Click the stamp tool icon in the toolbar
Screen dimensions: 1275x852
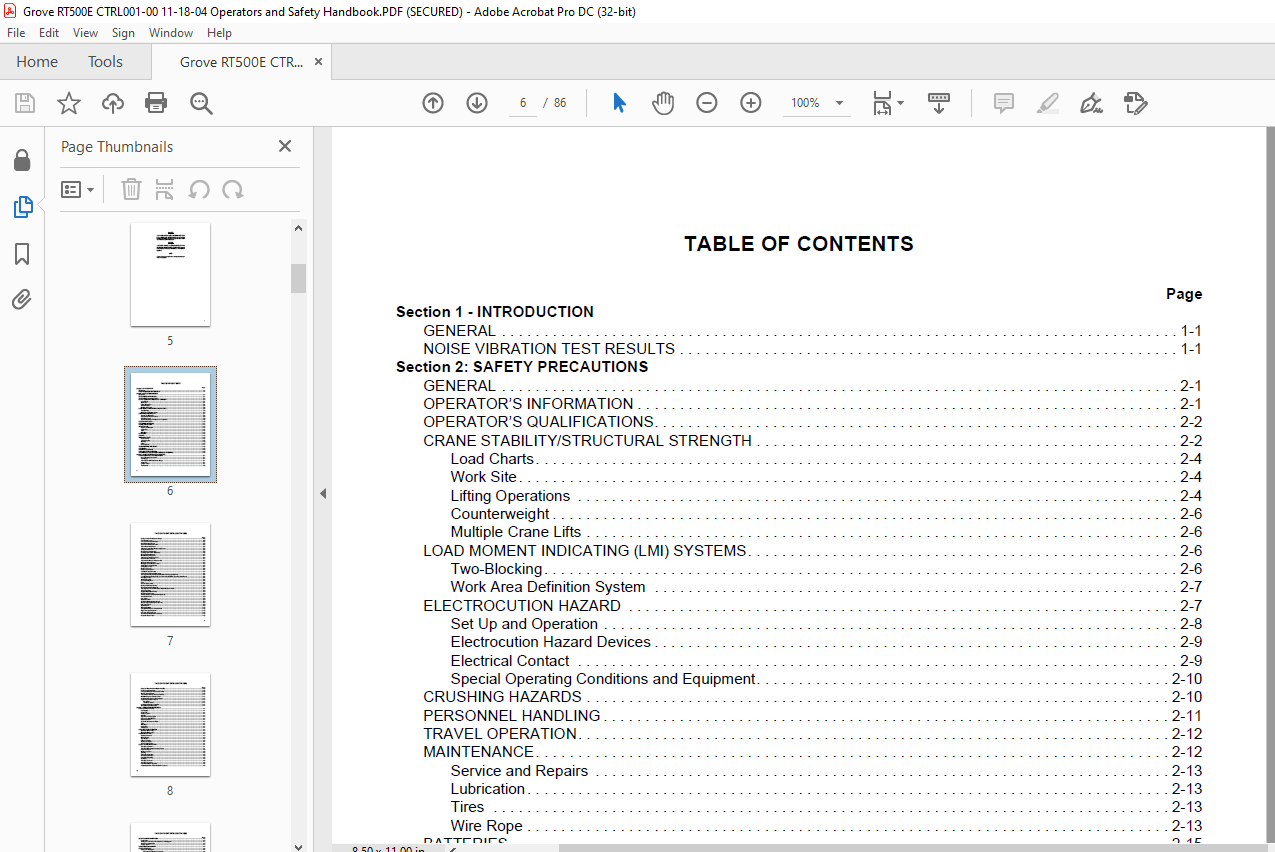(x=1135, y=103)
